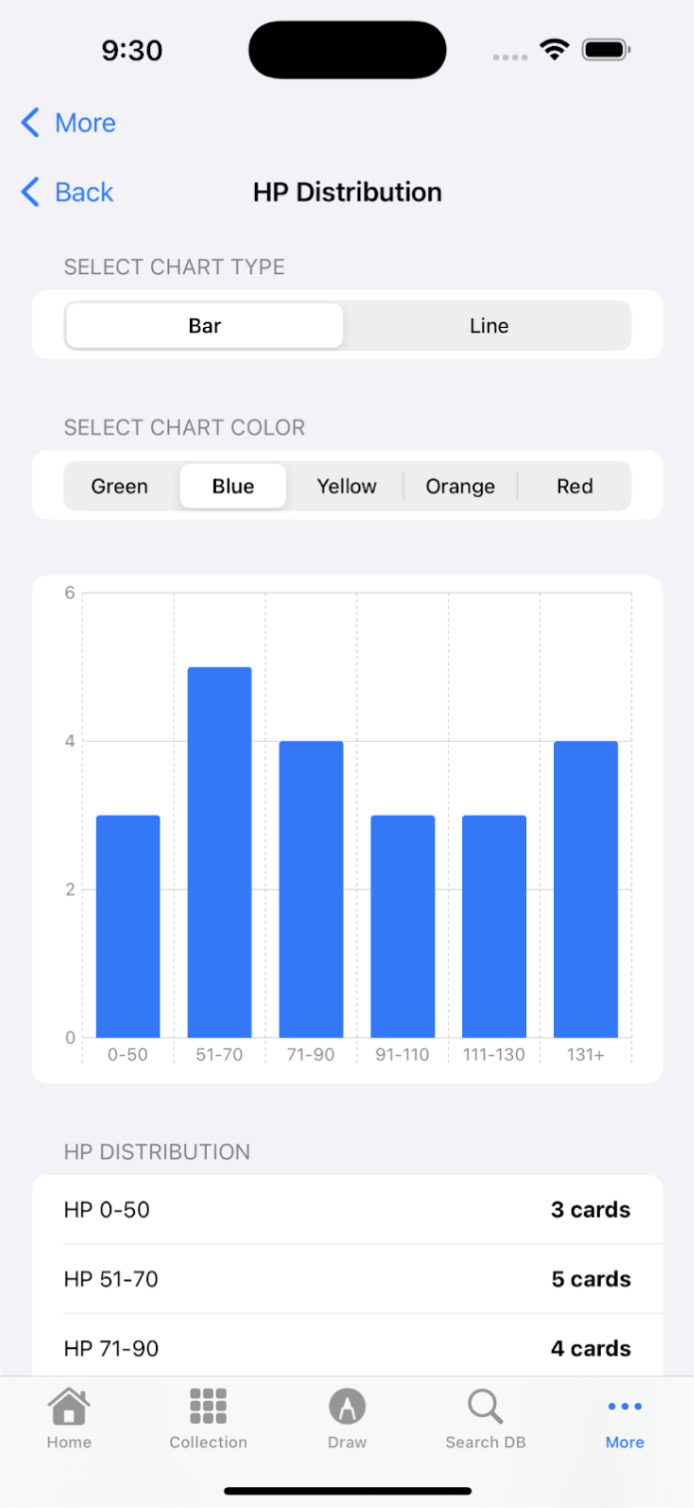The image size is (694, 1508).
Task: Switch to the Home tab
Action: [68, 1420]
